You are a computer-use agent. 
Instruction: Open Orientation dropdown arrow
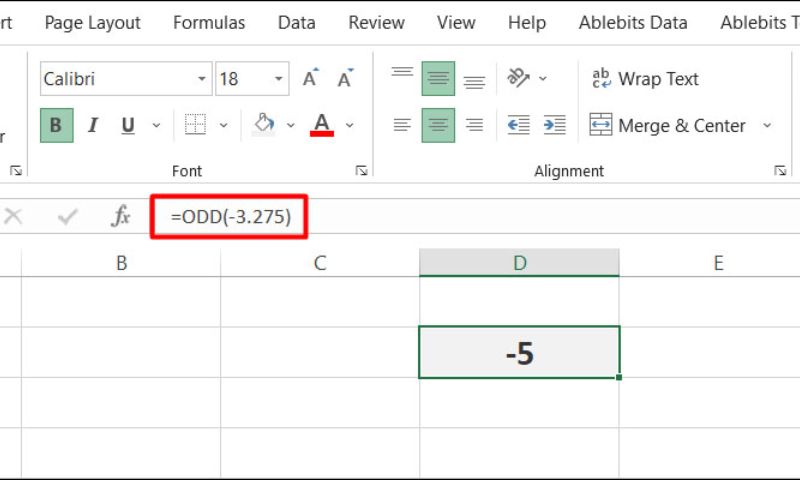click(x=543, y=79)
